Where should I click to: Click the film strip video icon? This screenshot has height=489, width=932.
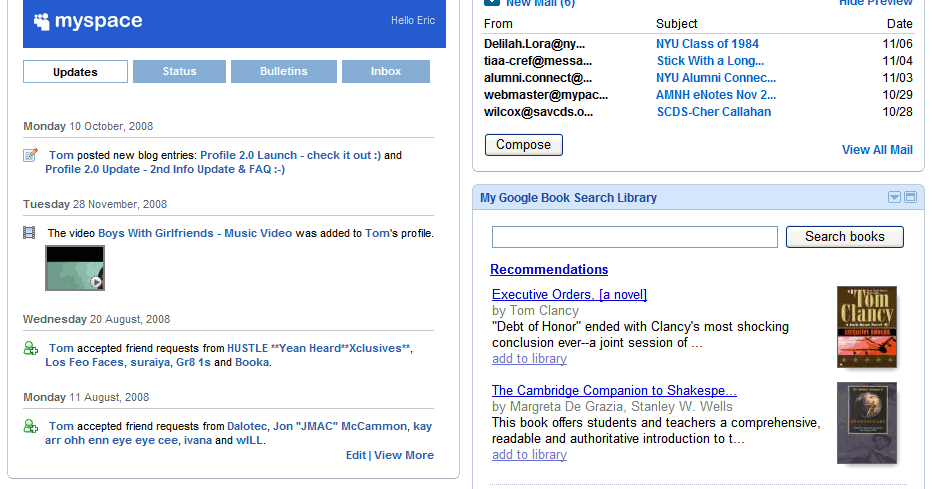pyautogui.click(x=29, y=232)
